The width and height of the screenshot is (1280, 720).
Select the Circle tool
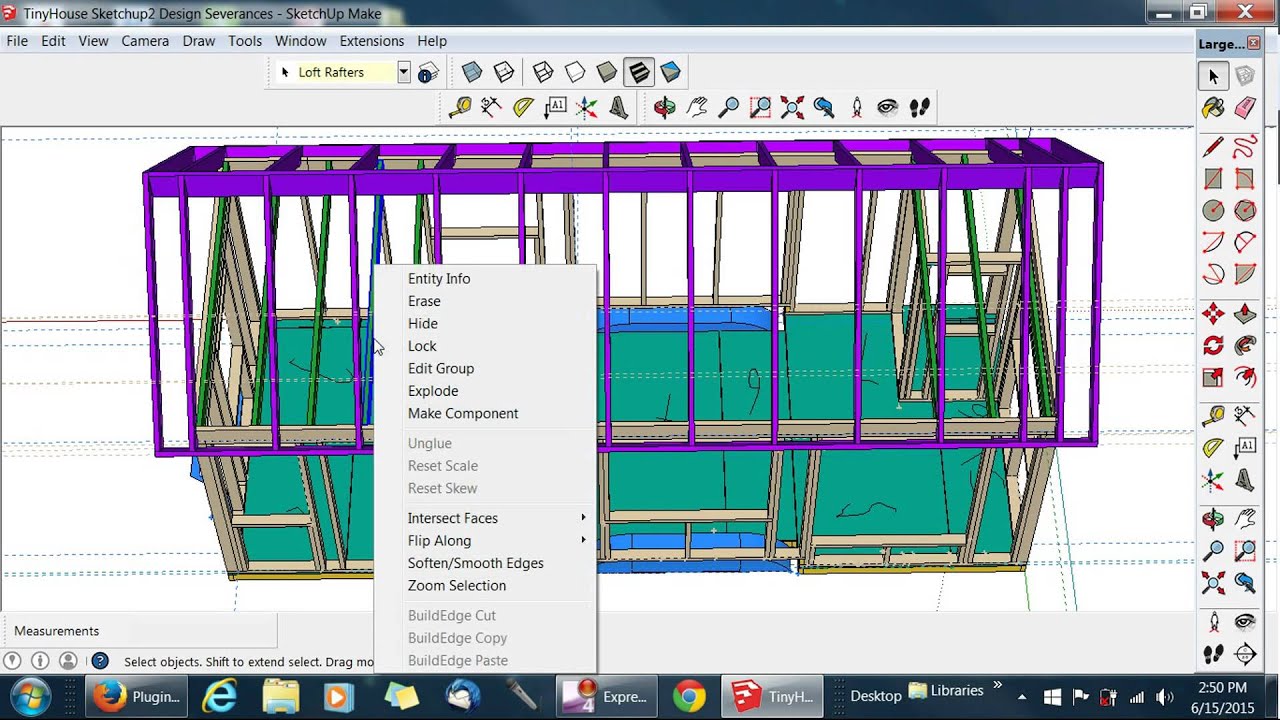click(1213, 211)
